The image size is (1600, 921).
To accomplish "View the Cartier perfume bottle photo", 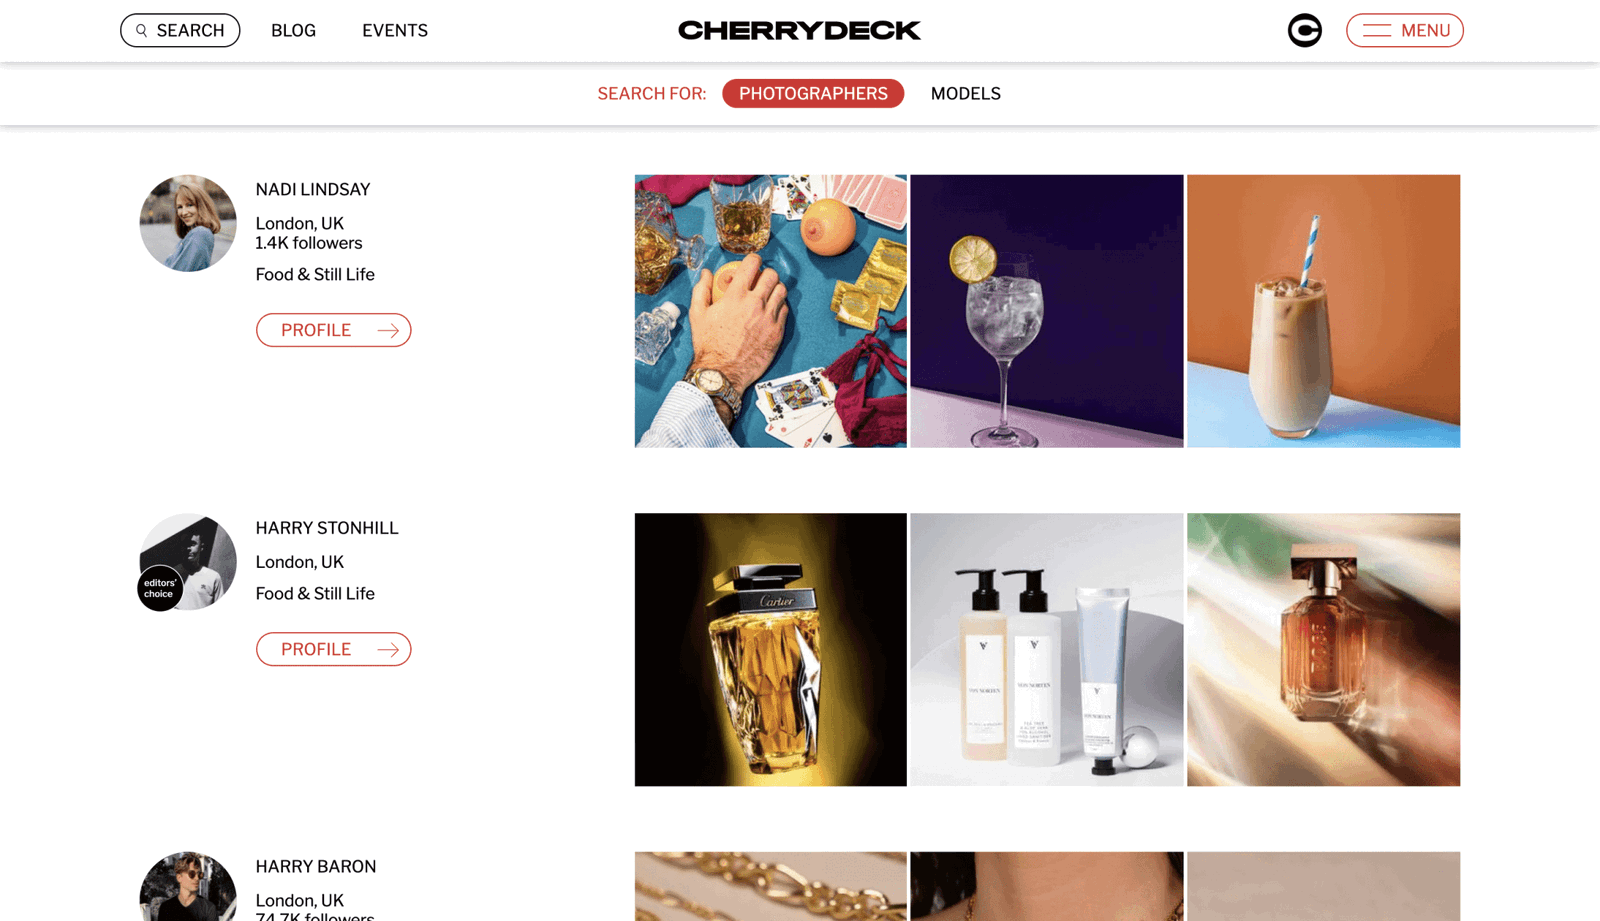I will coord(770,650).
